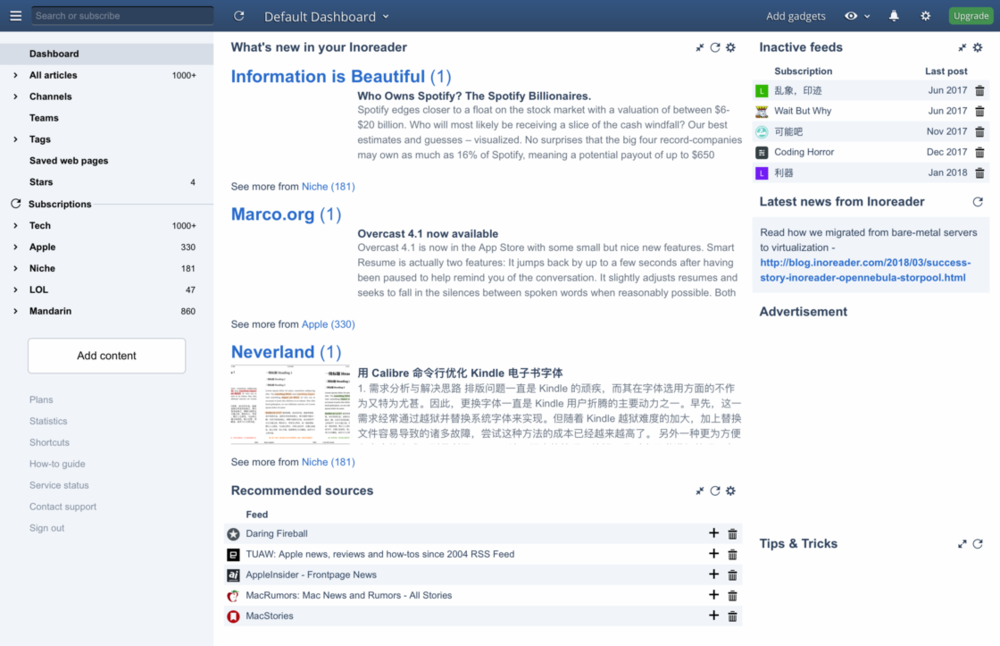Dismiss the MacStories recommendation
This screenshot has height=646, width=1000.
pyautogui.click(x=732, y=616)
